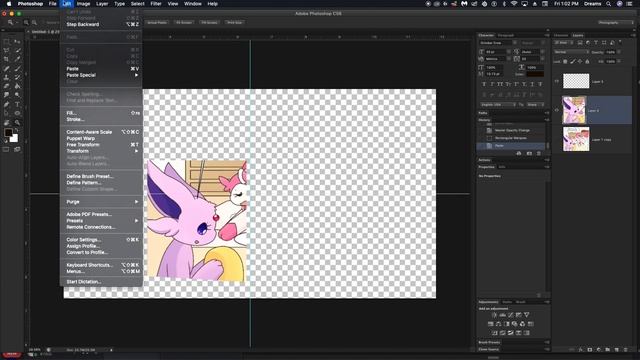Open the layer Fill dropdown
This screenshot has width=640, height=360.
(x=619, y=62)
